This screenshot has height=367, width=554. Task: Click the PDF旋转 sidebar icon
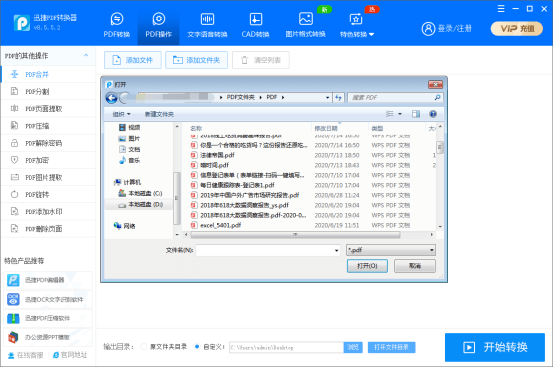tap(14, 194)
